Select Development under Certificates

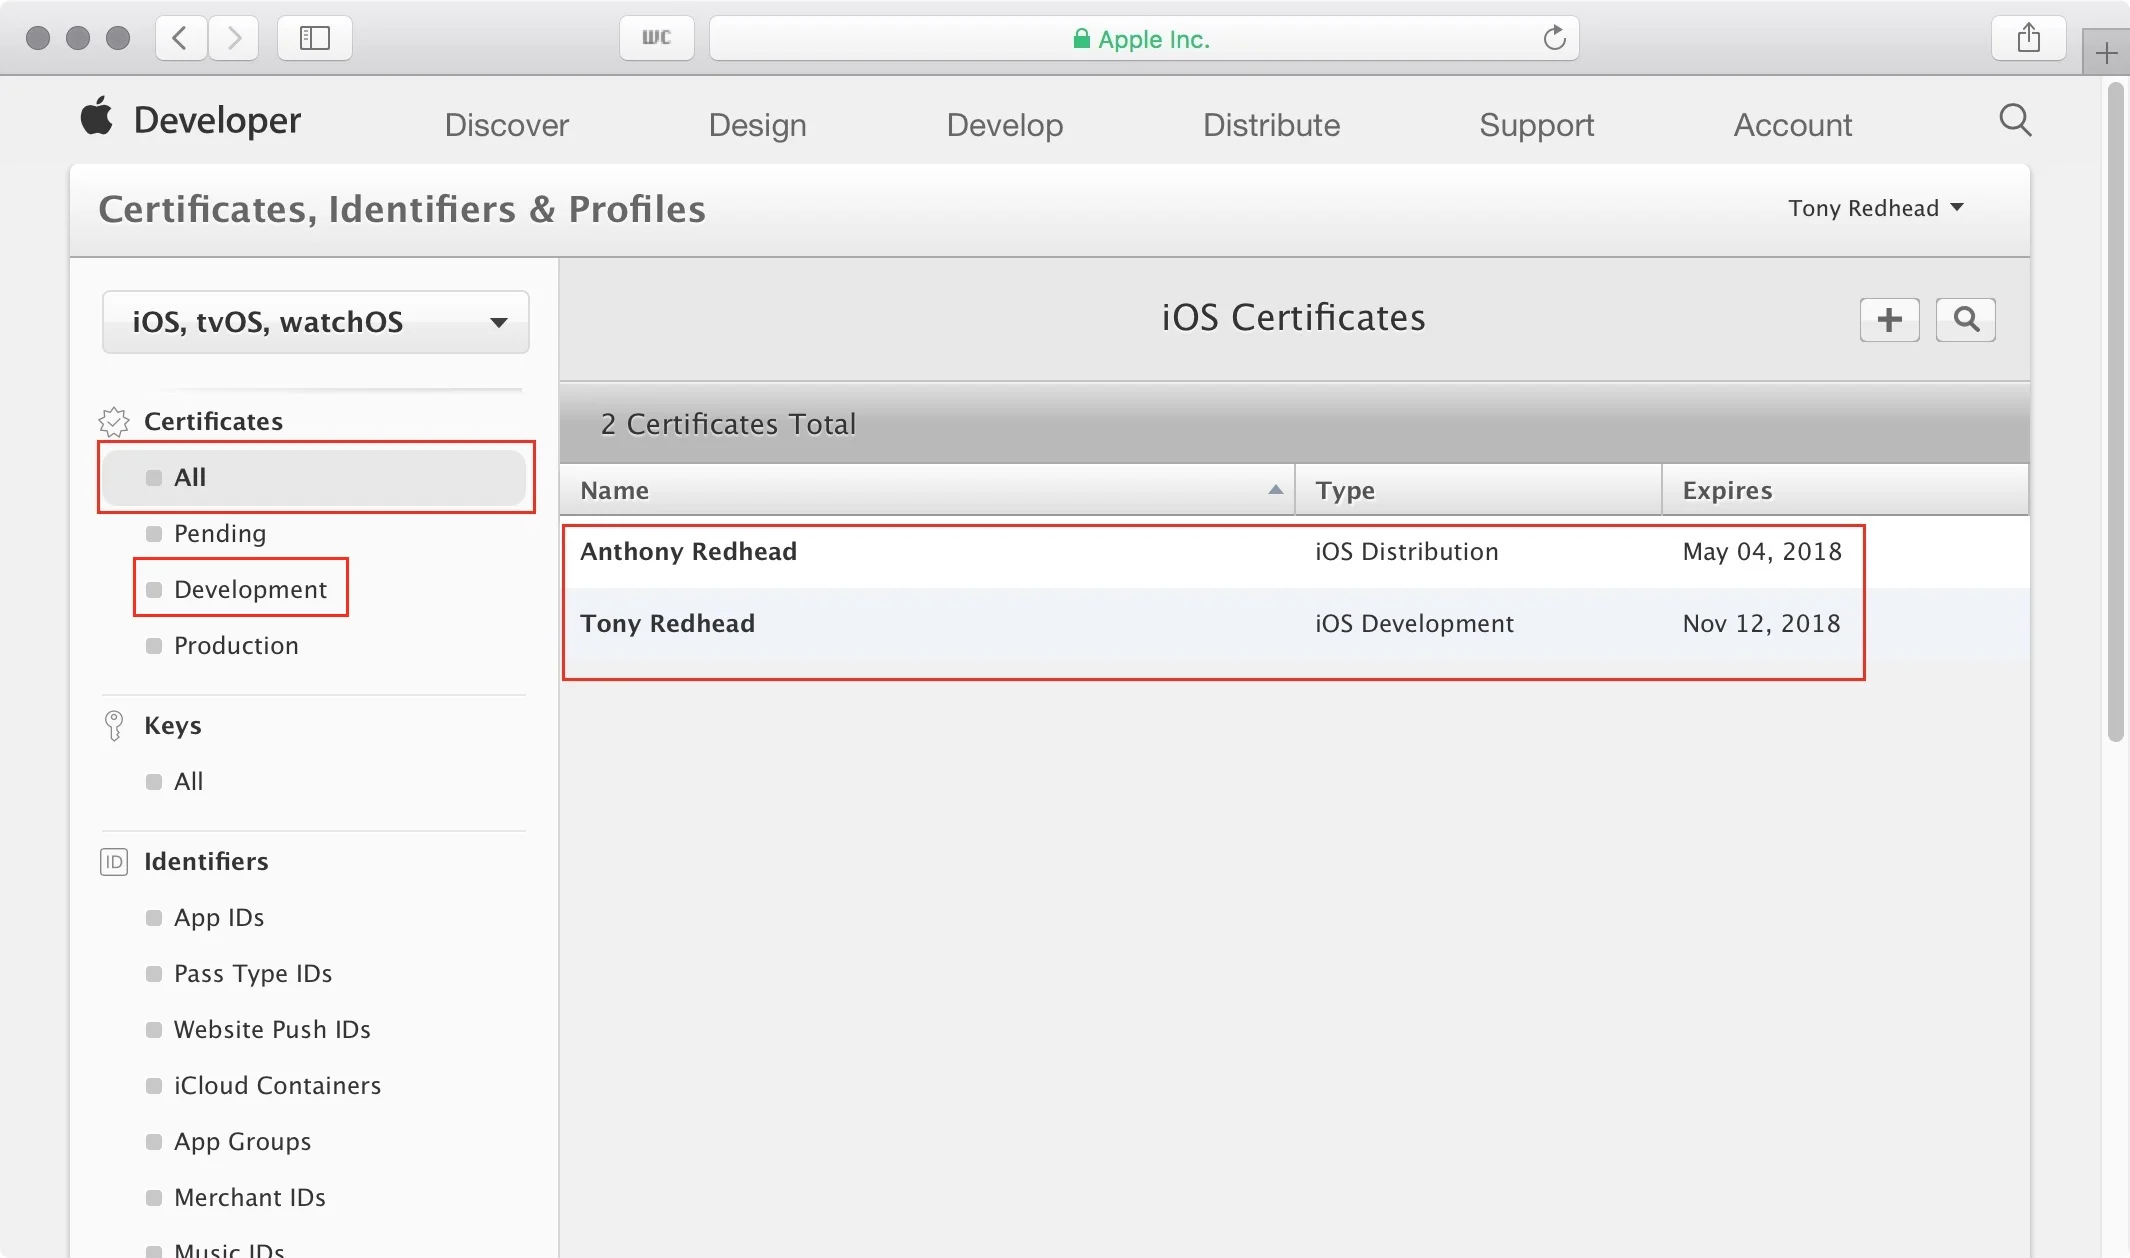point(250,589)
